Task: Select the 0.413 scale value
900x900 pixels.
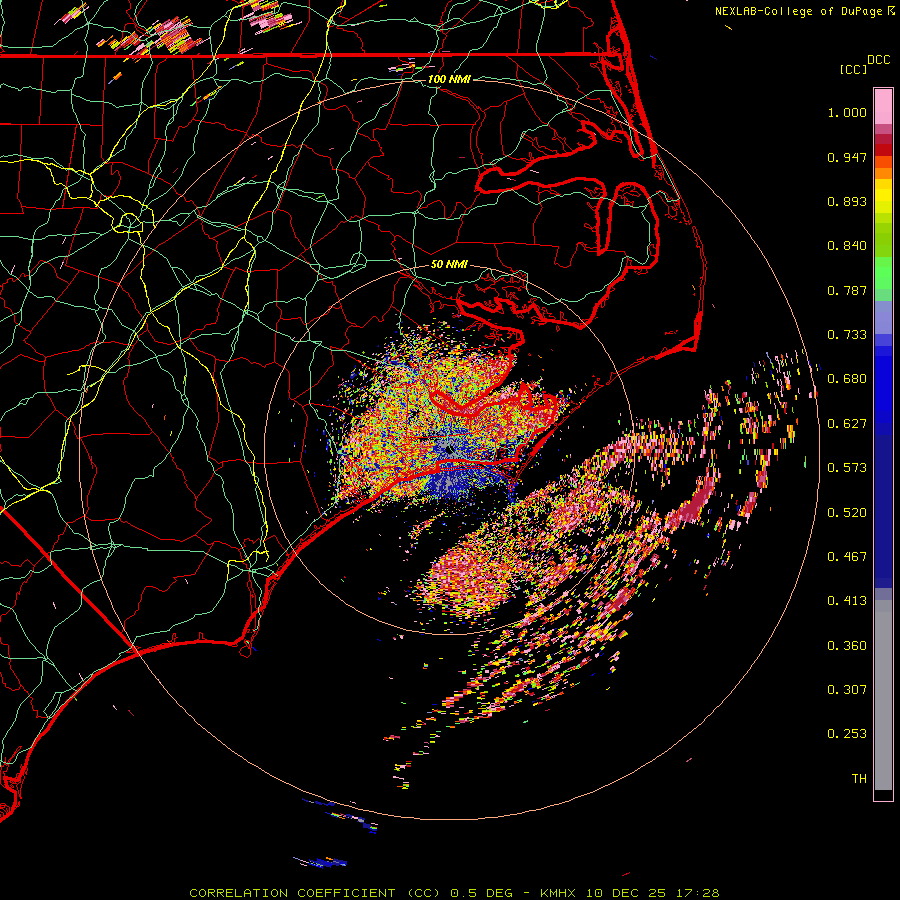Action: point(847,601)
